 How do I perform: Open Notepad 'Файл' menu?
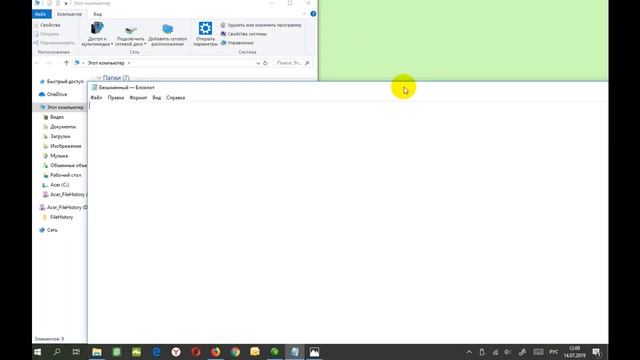(96, 98)
